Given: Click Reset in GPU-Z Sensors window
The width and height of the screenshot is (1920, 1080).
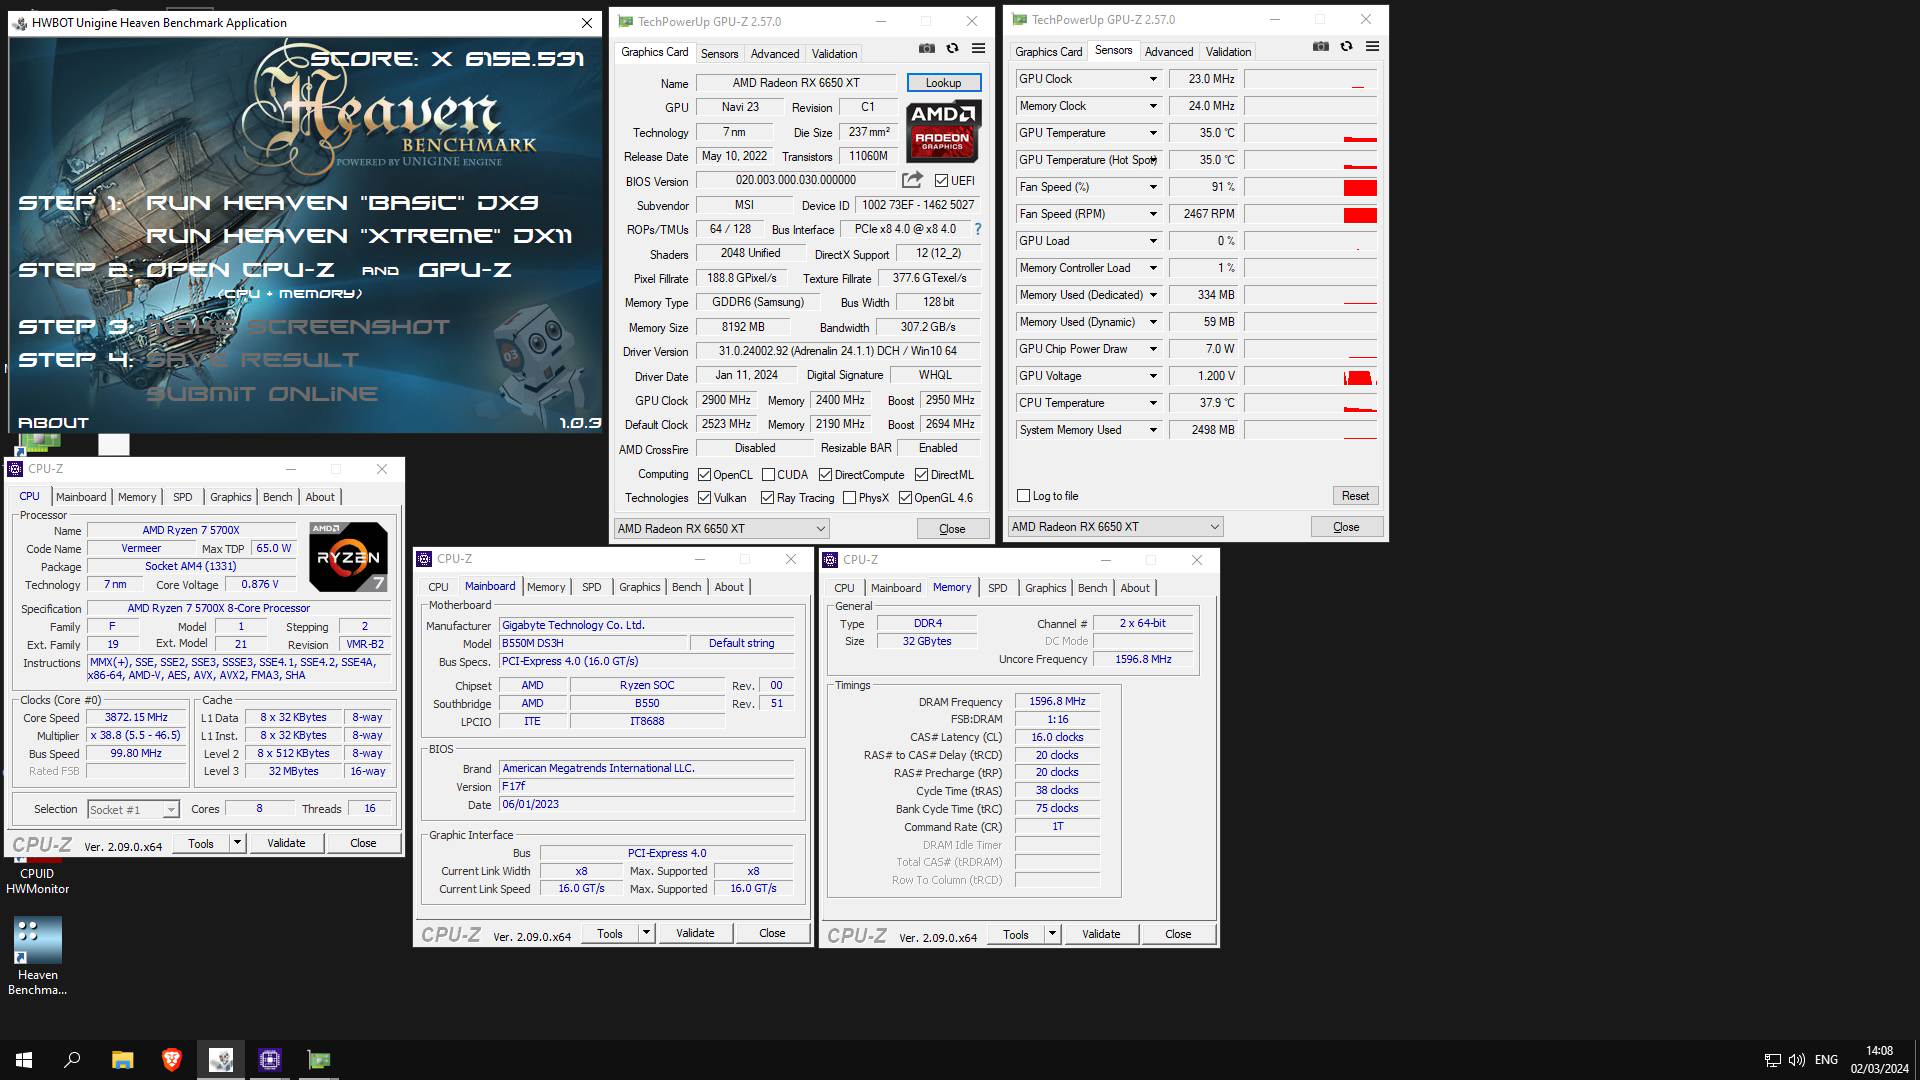Looking at the screenshot, I should click(x=1355, y=496).
